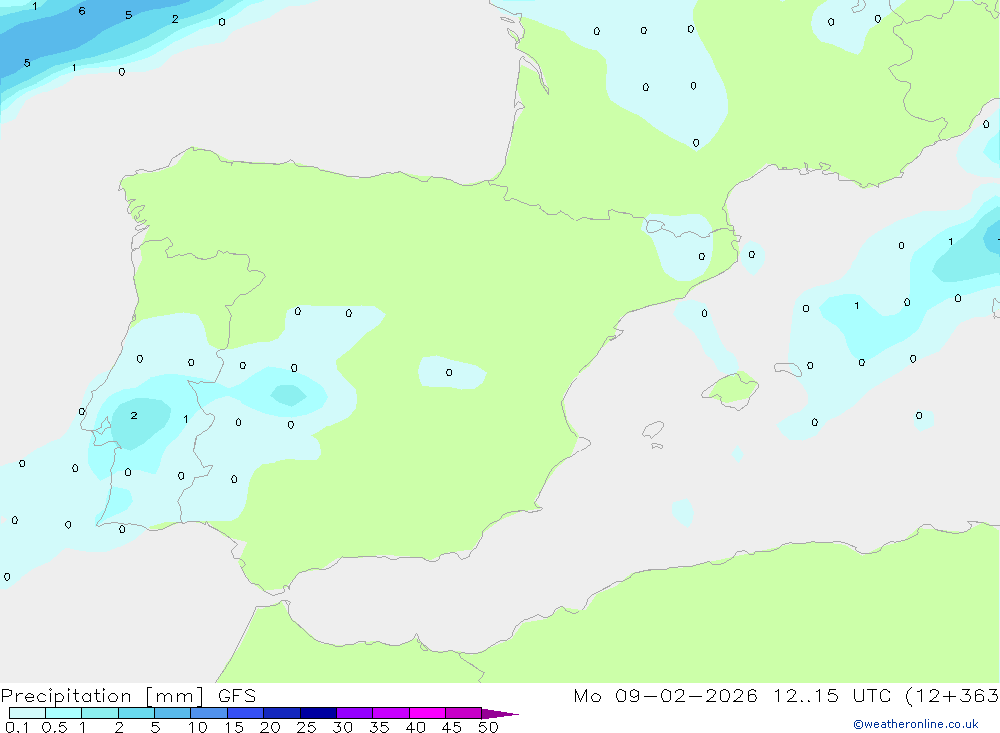The image size is (1000, 733).
Task: Click the '2' value over western Portugal
Action: [x=134, y=415]
